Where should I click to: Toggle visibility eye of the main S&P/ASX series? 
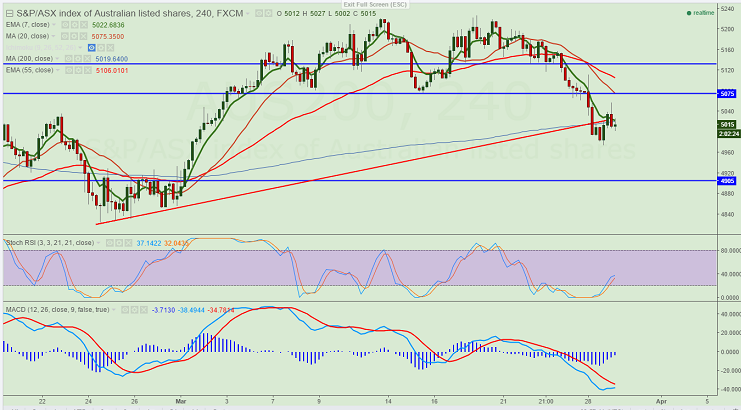coord(259,14)
